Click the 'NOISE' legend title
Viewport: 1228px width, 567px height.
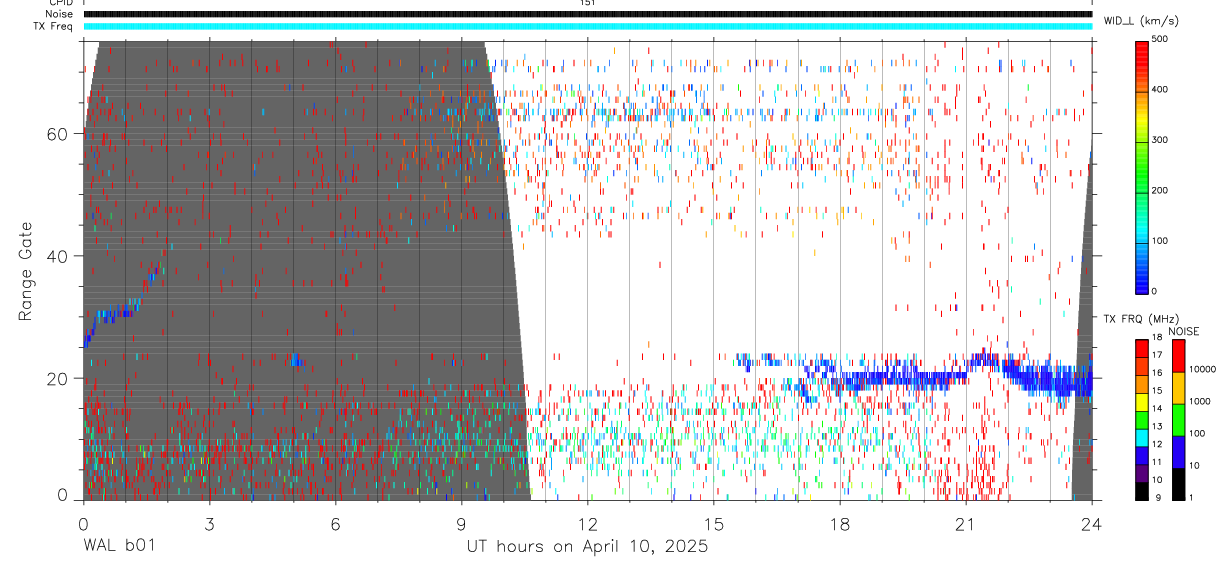point(1184,331)
